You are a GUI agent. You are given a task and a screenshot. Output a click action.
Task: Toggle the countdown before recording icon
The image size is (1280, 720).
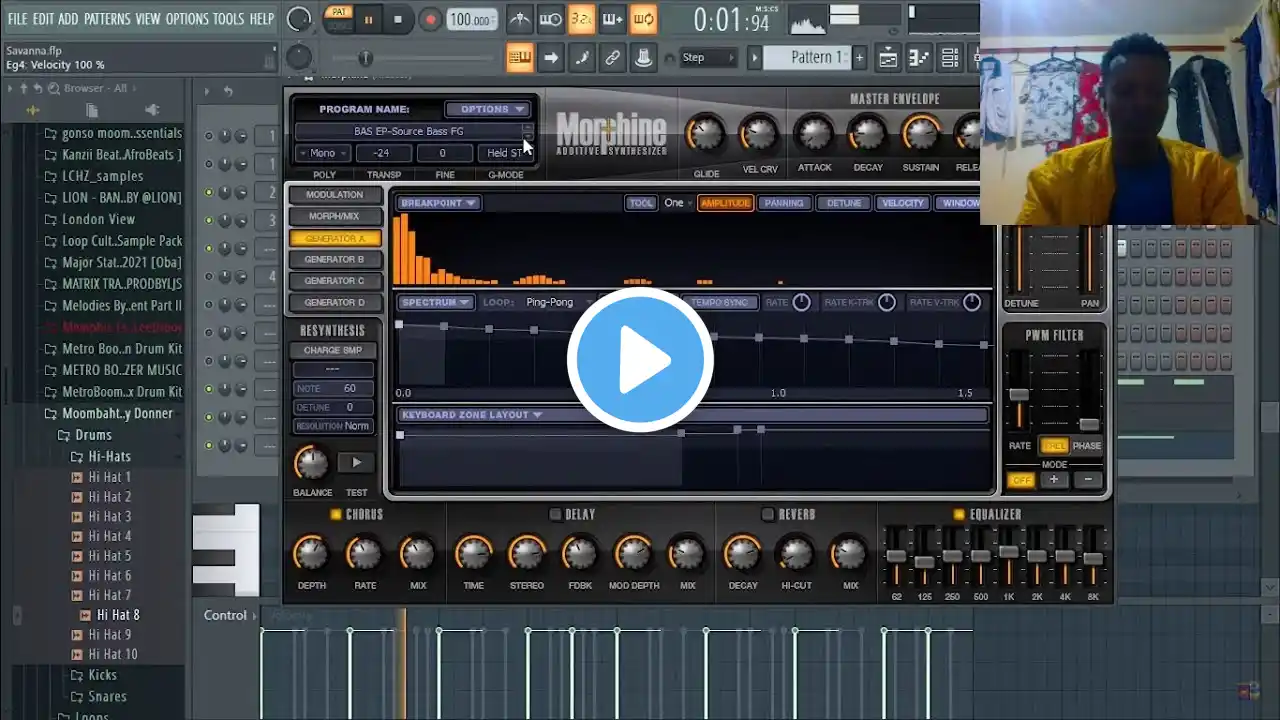click(x=581, y=19)
